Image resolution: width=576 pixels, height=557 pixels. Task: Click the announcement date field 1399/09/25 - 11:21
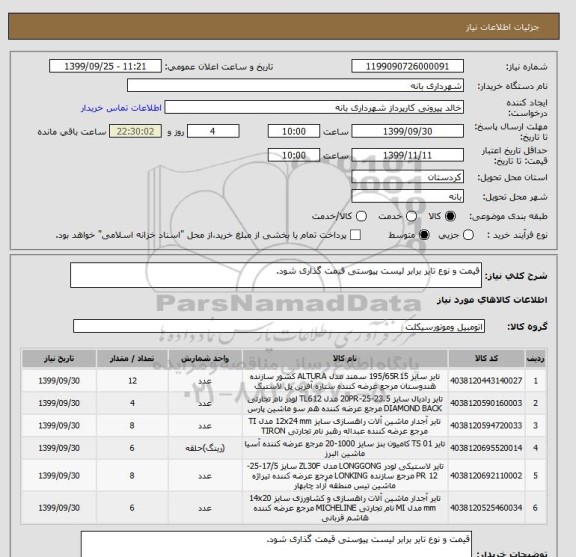(105, 67)
